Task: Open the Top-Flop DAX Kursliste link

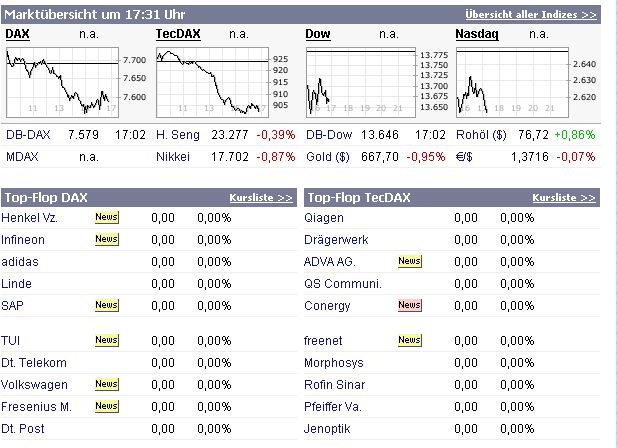Action: 260,198
